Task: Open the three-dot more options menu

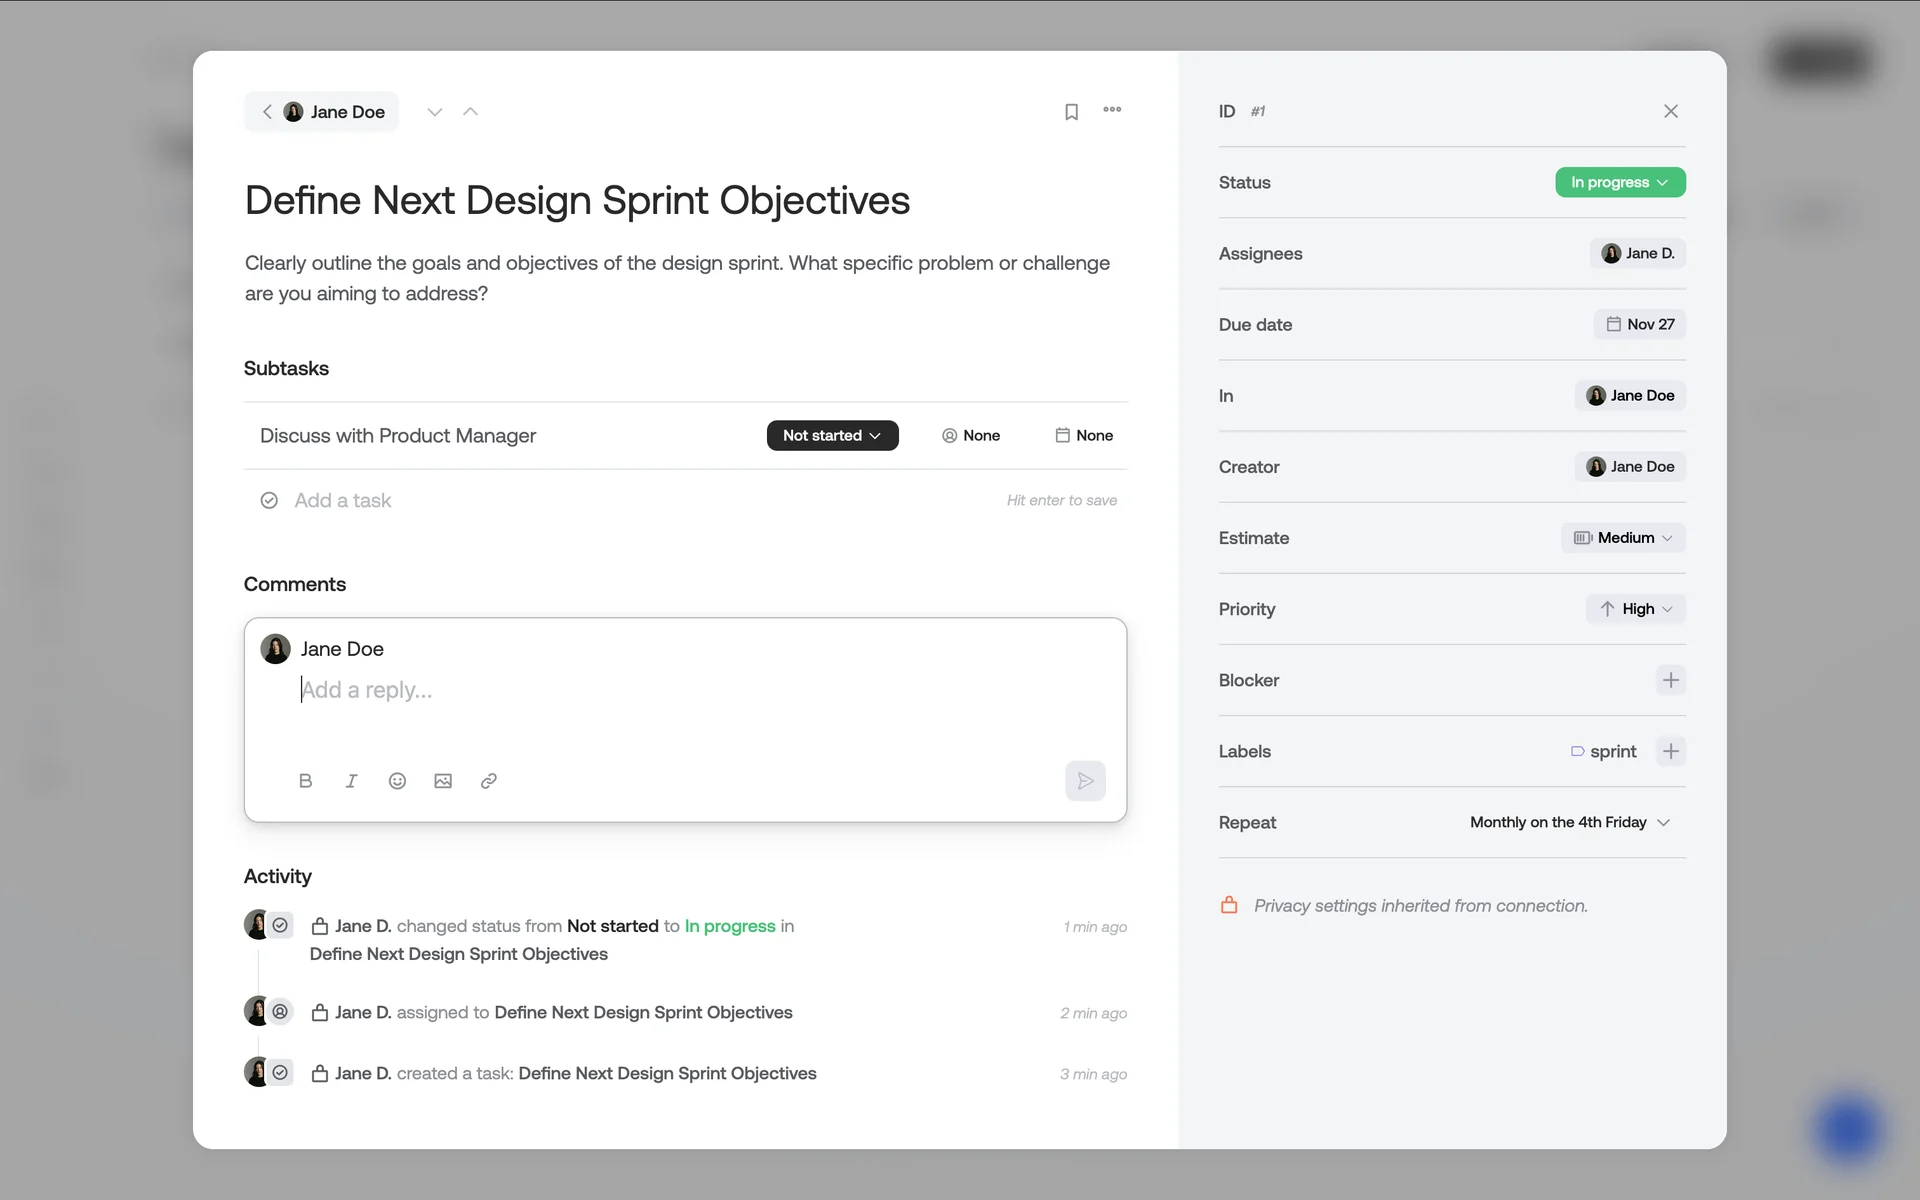Action: click(1112, 110)
